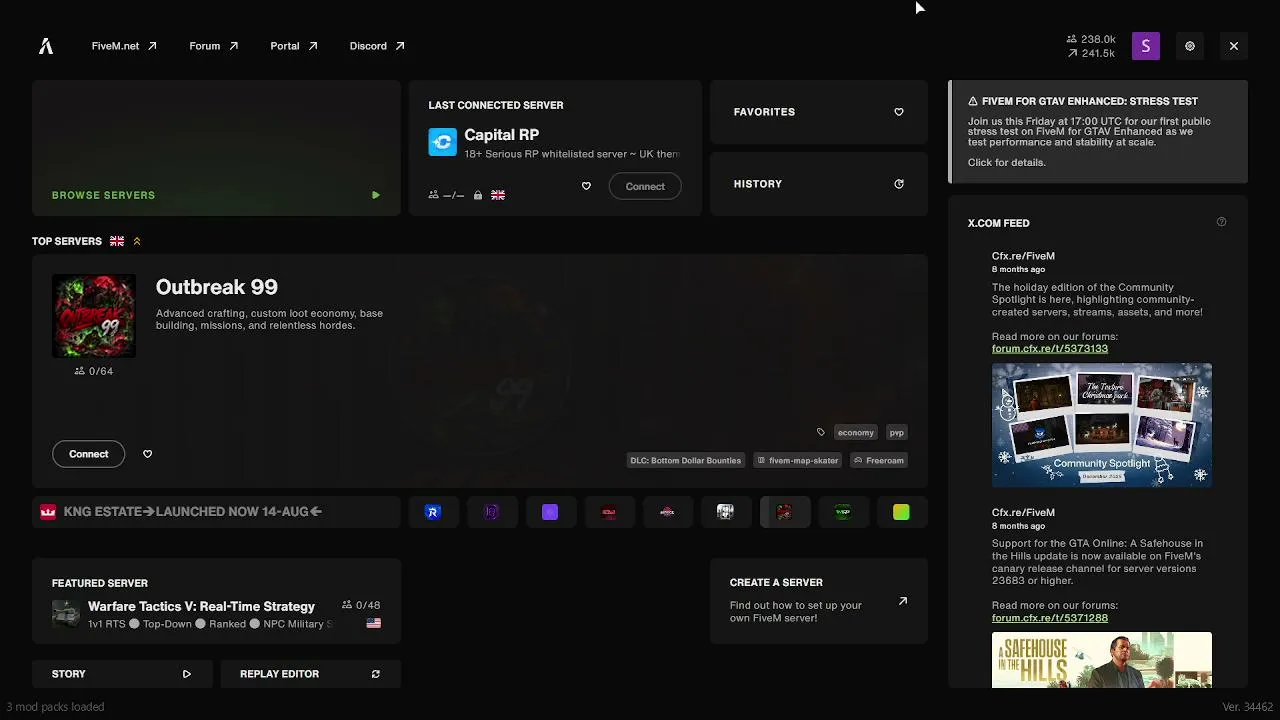Click the UK flag next to Top Servers
The height and width of the screenshot is (720, 1280).
click(117, 241)
